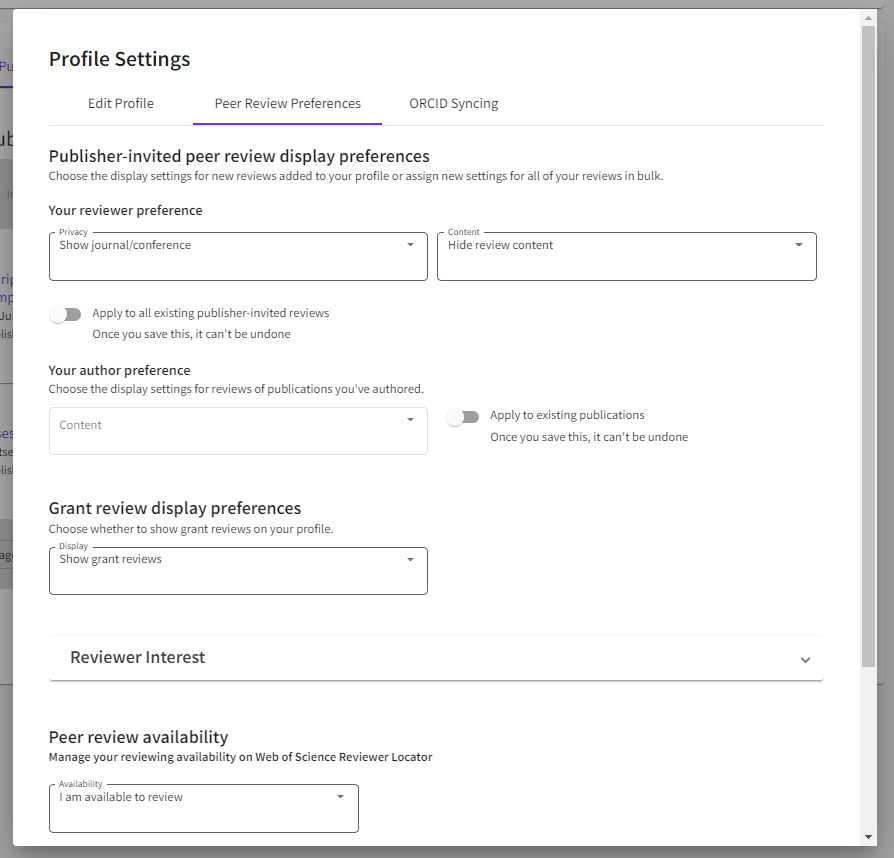Select the Peer Review Preferences tab
This screenshot has height=858, width=894.
point(287,103)
